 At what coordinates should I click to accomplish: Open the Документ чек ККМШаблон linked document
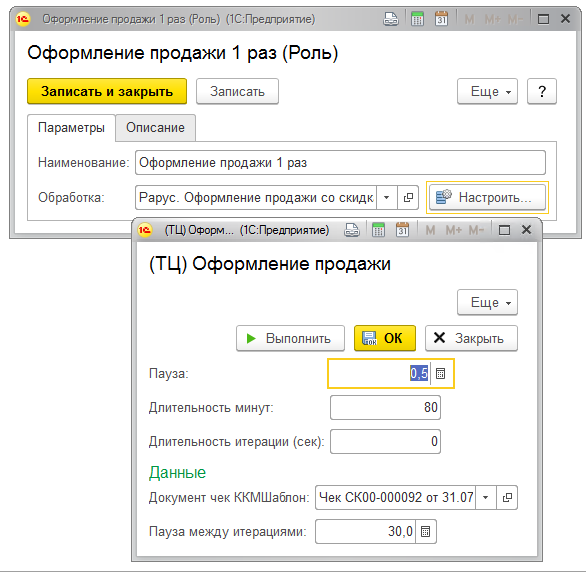tap(507, 497)
